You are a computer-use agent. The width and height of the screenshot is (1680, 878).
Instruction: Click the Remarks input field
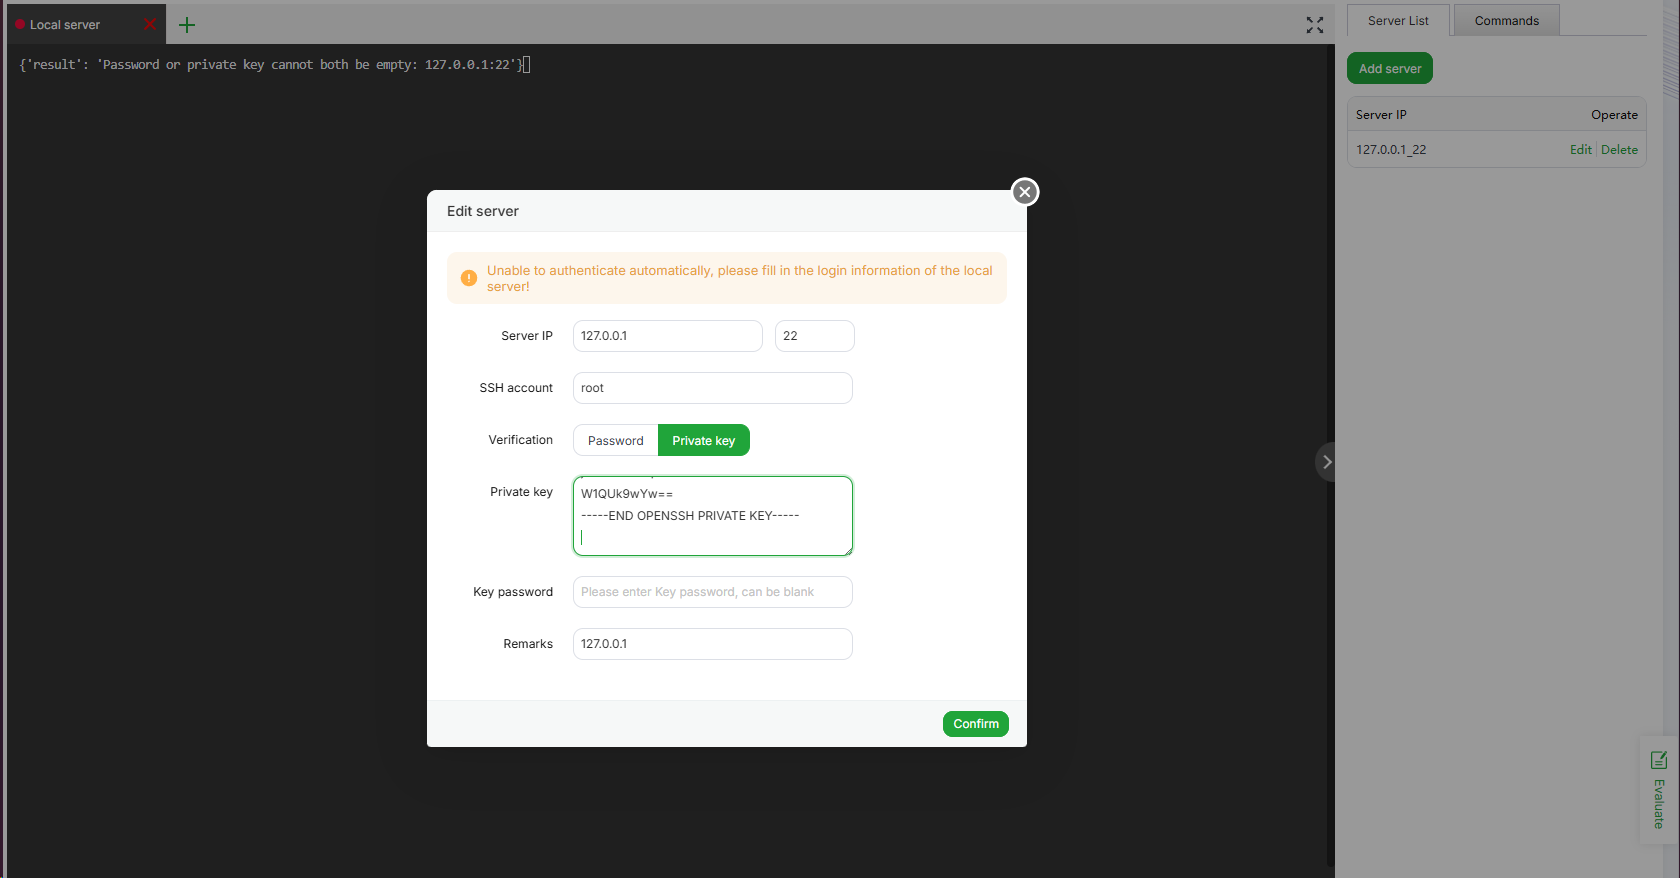coord(712,644)
